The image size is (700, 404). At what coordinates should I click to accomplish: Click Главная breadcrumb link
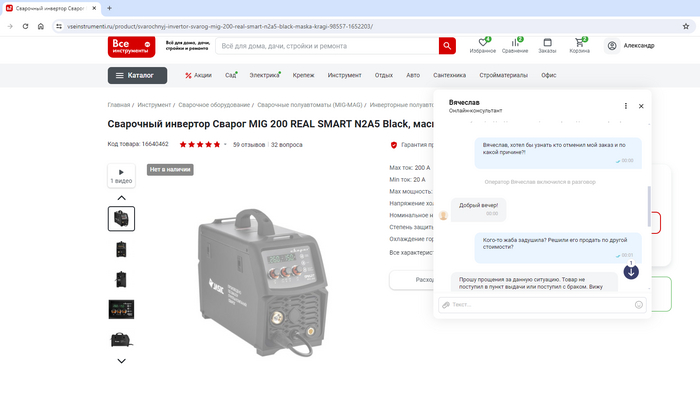click(x=118, y=105)
